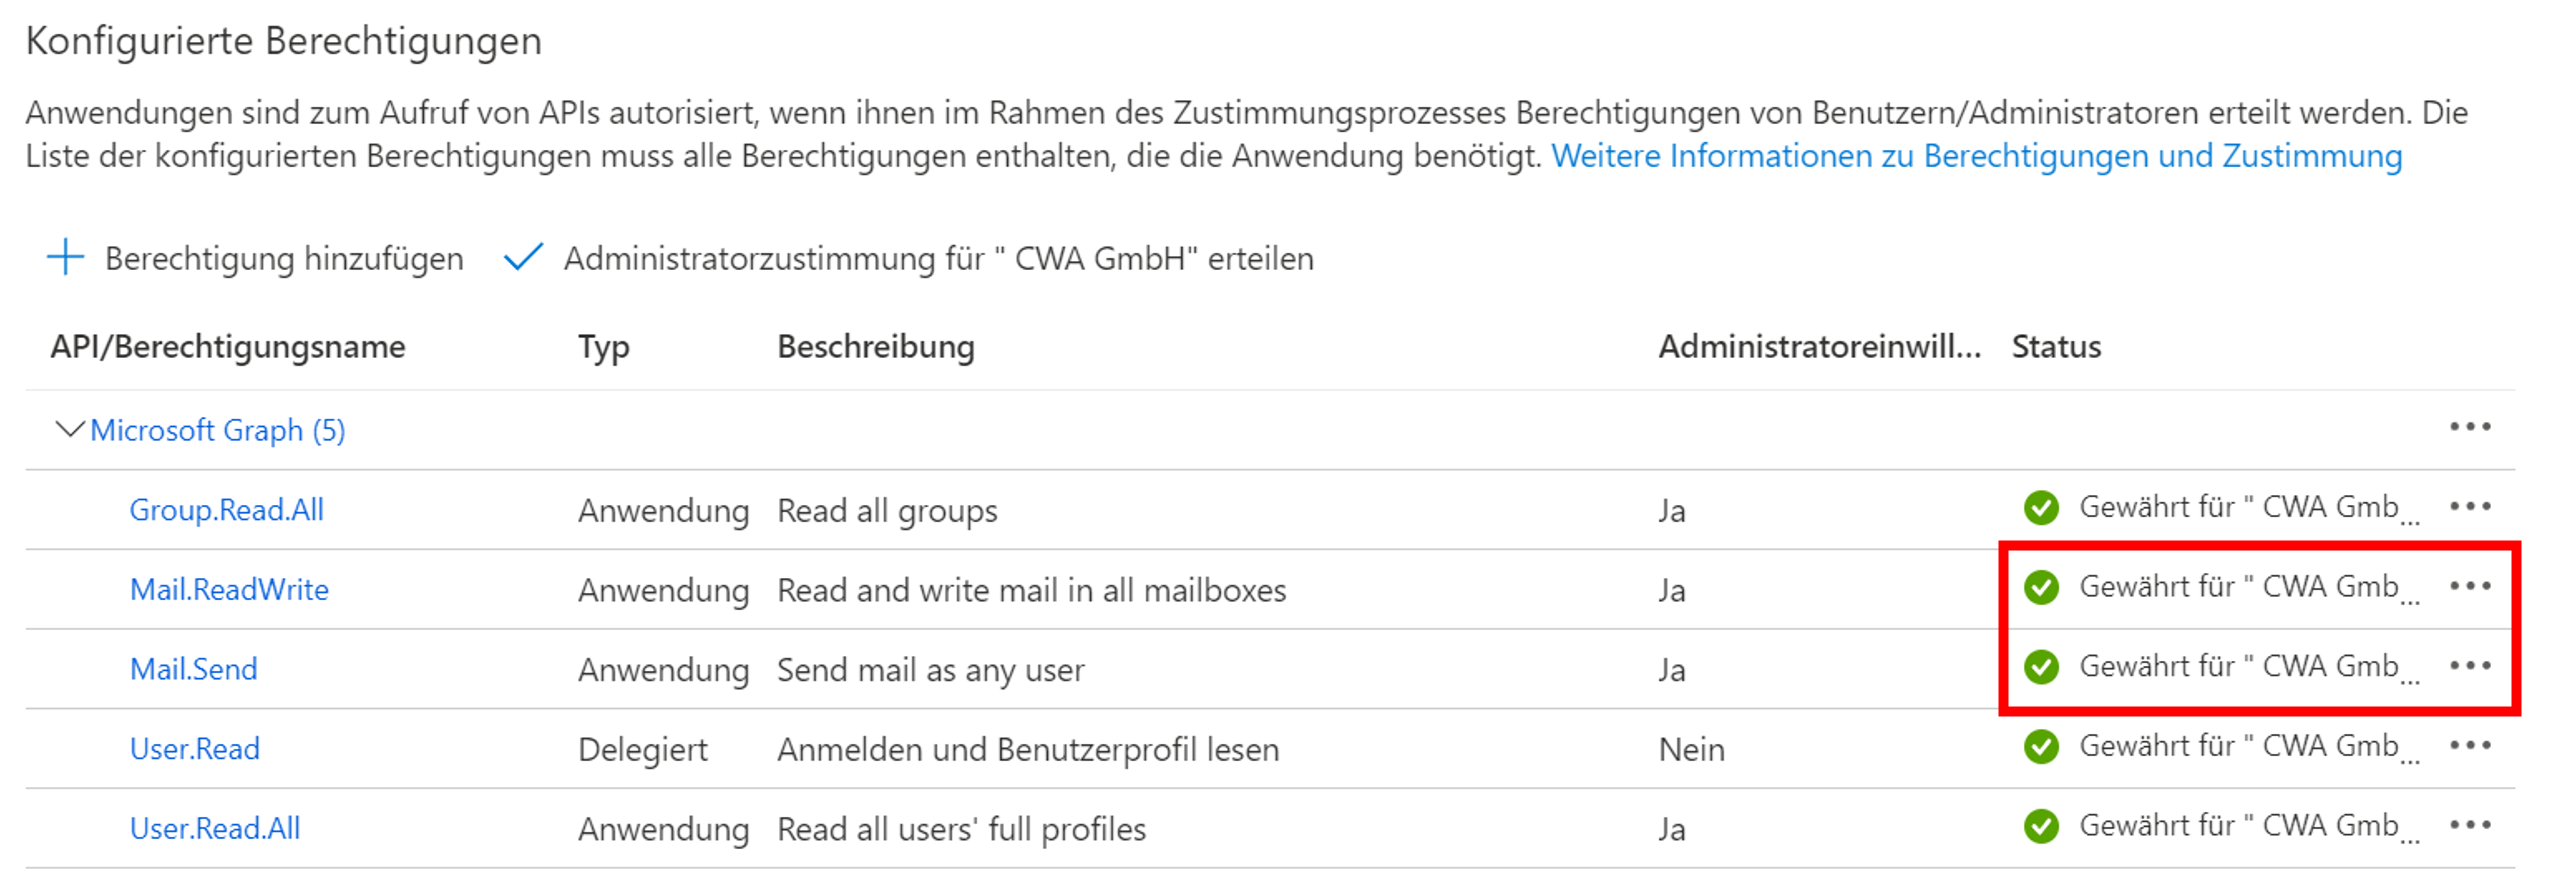This screenshot has width=2551, height=876.
Task: Open the ellipsis menu for Mail.Send
Action: pos(2468,666)
